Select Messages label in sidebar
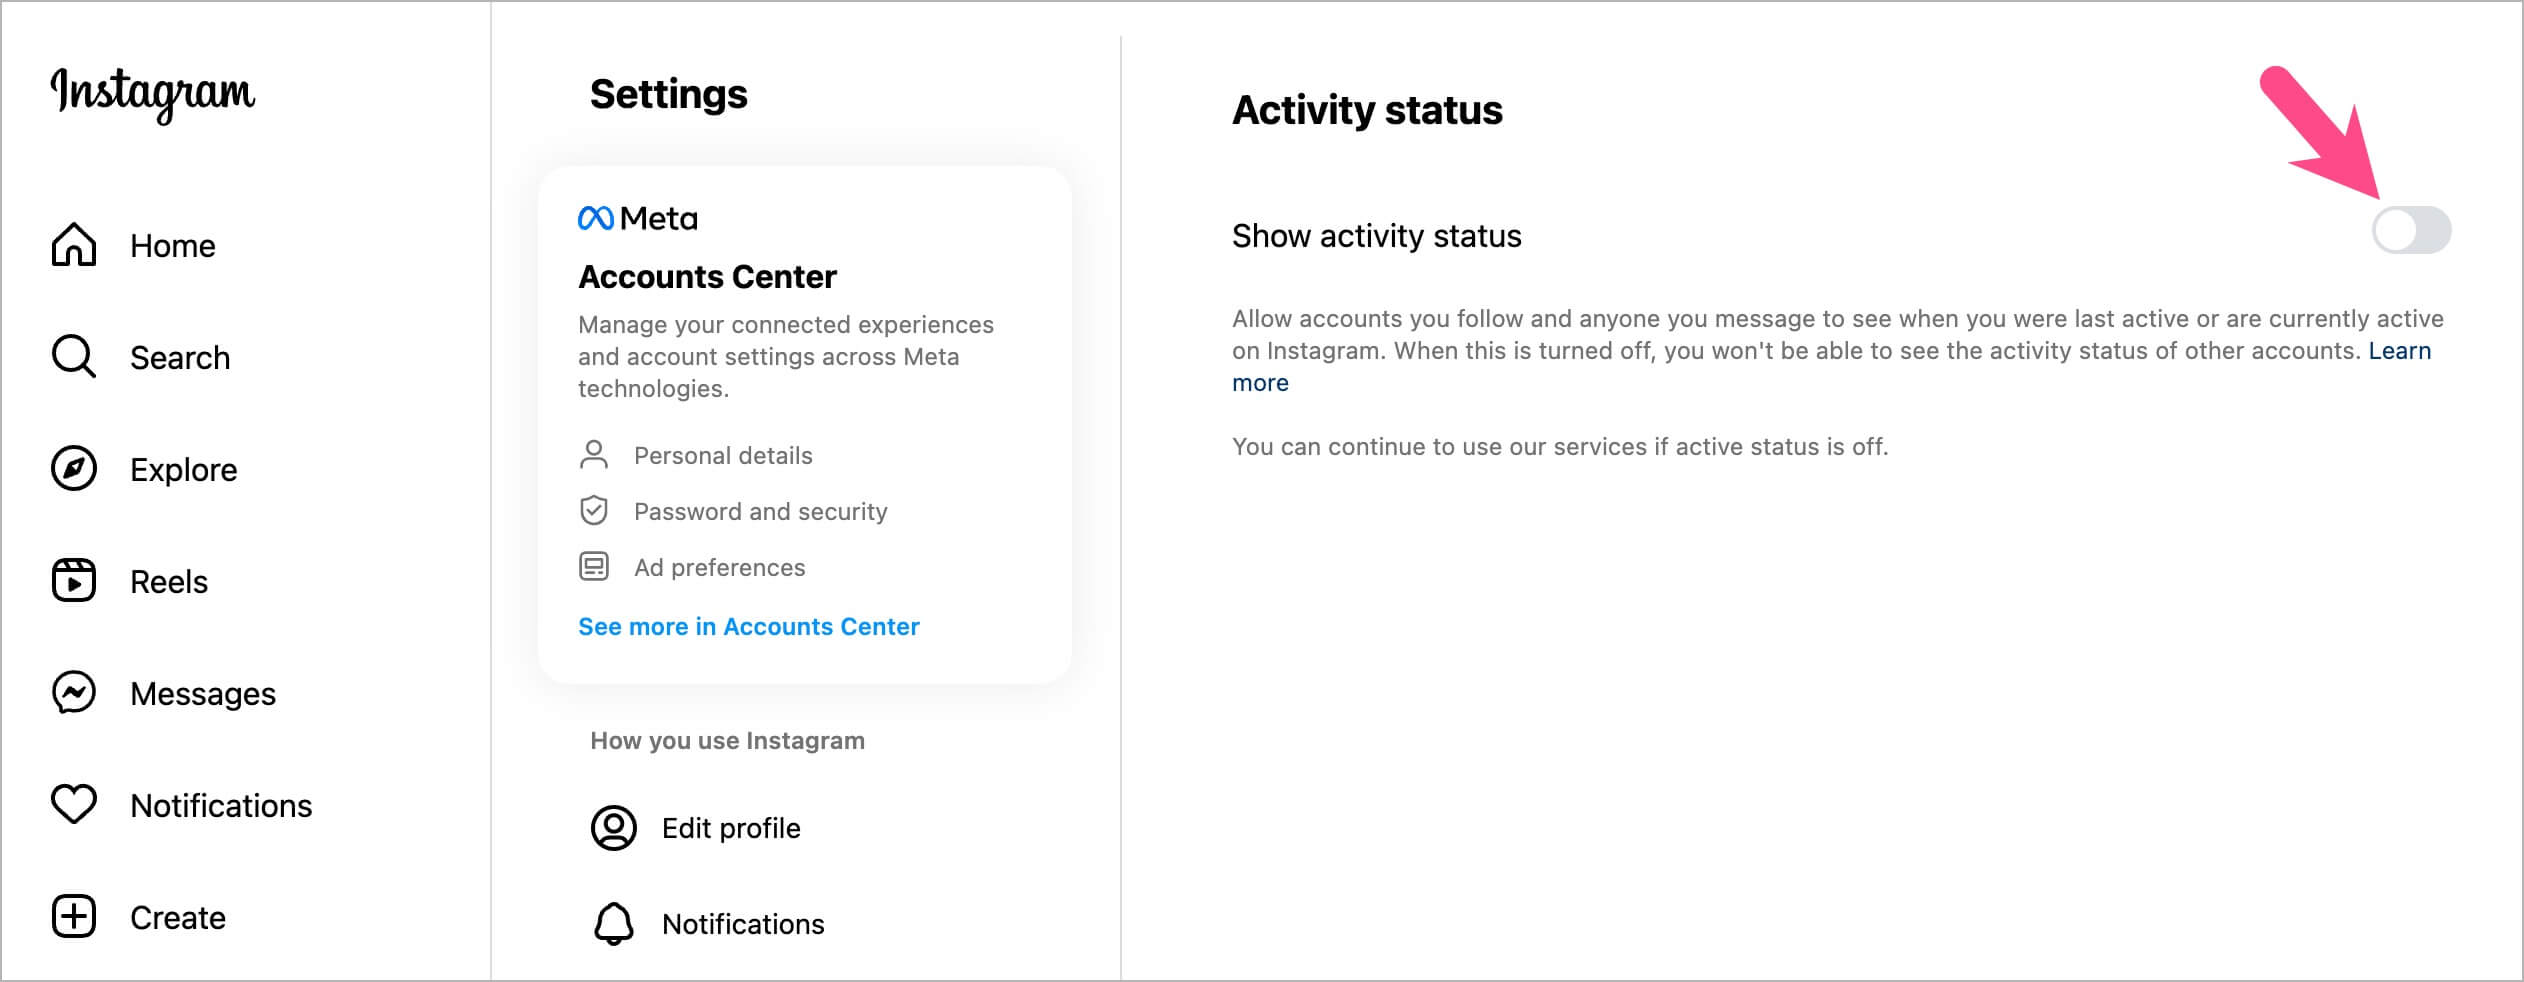 [203, 694]
